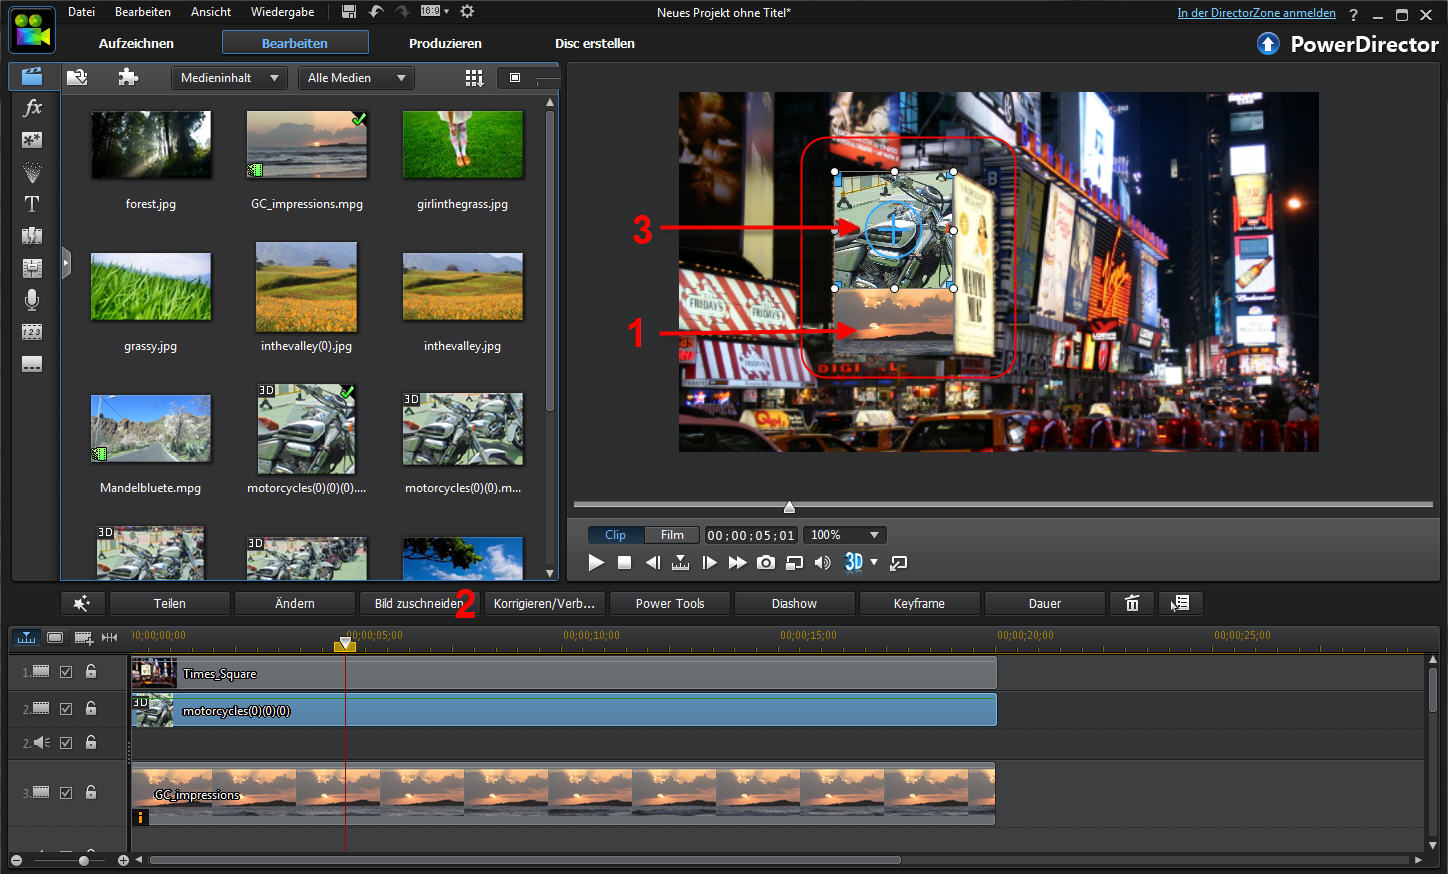Open the Particle Room icon
The width and height of the screenshot is (1448, 874).
tap(32, 172)
